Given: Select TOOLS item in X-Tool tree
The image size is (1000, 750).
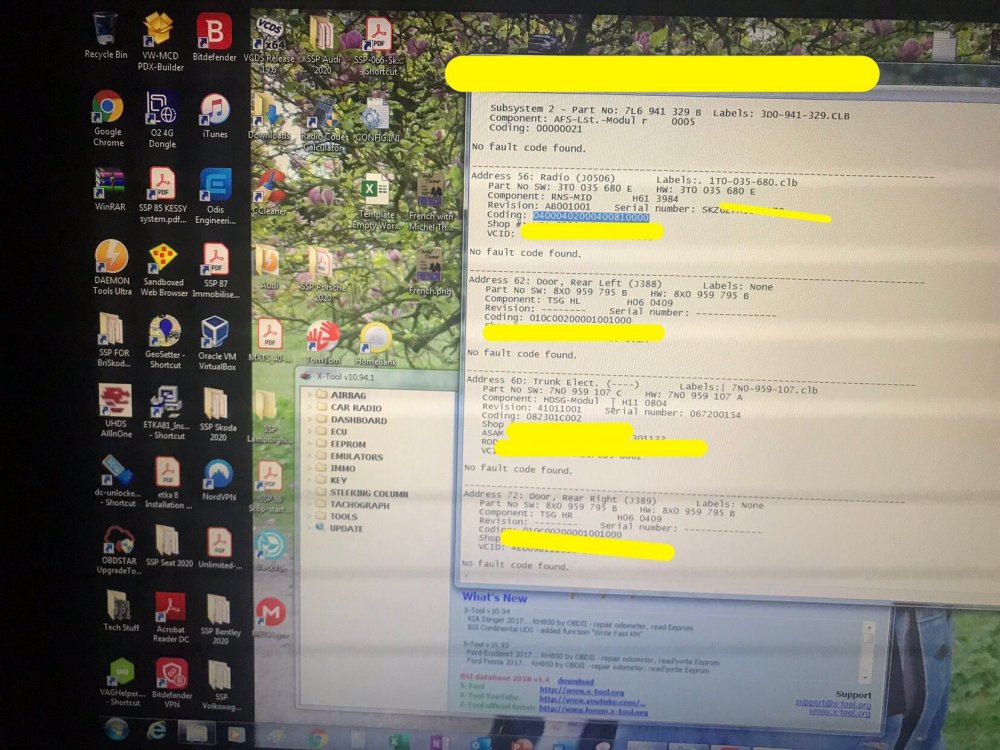Looking at the screenshot, I should (x=343, y=517).
